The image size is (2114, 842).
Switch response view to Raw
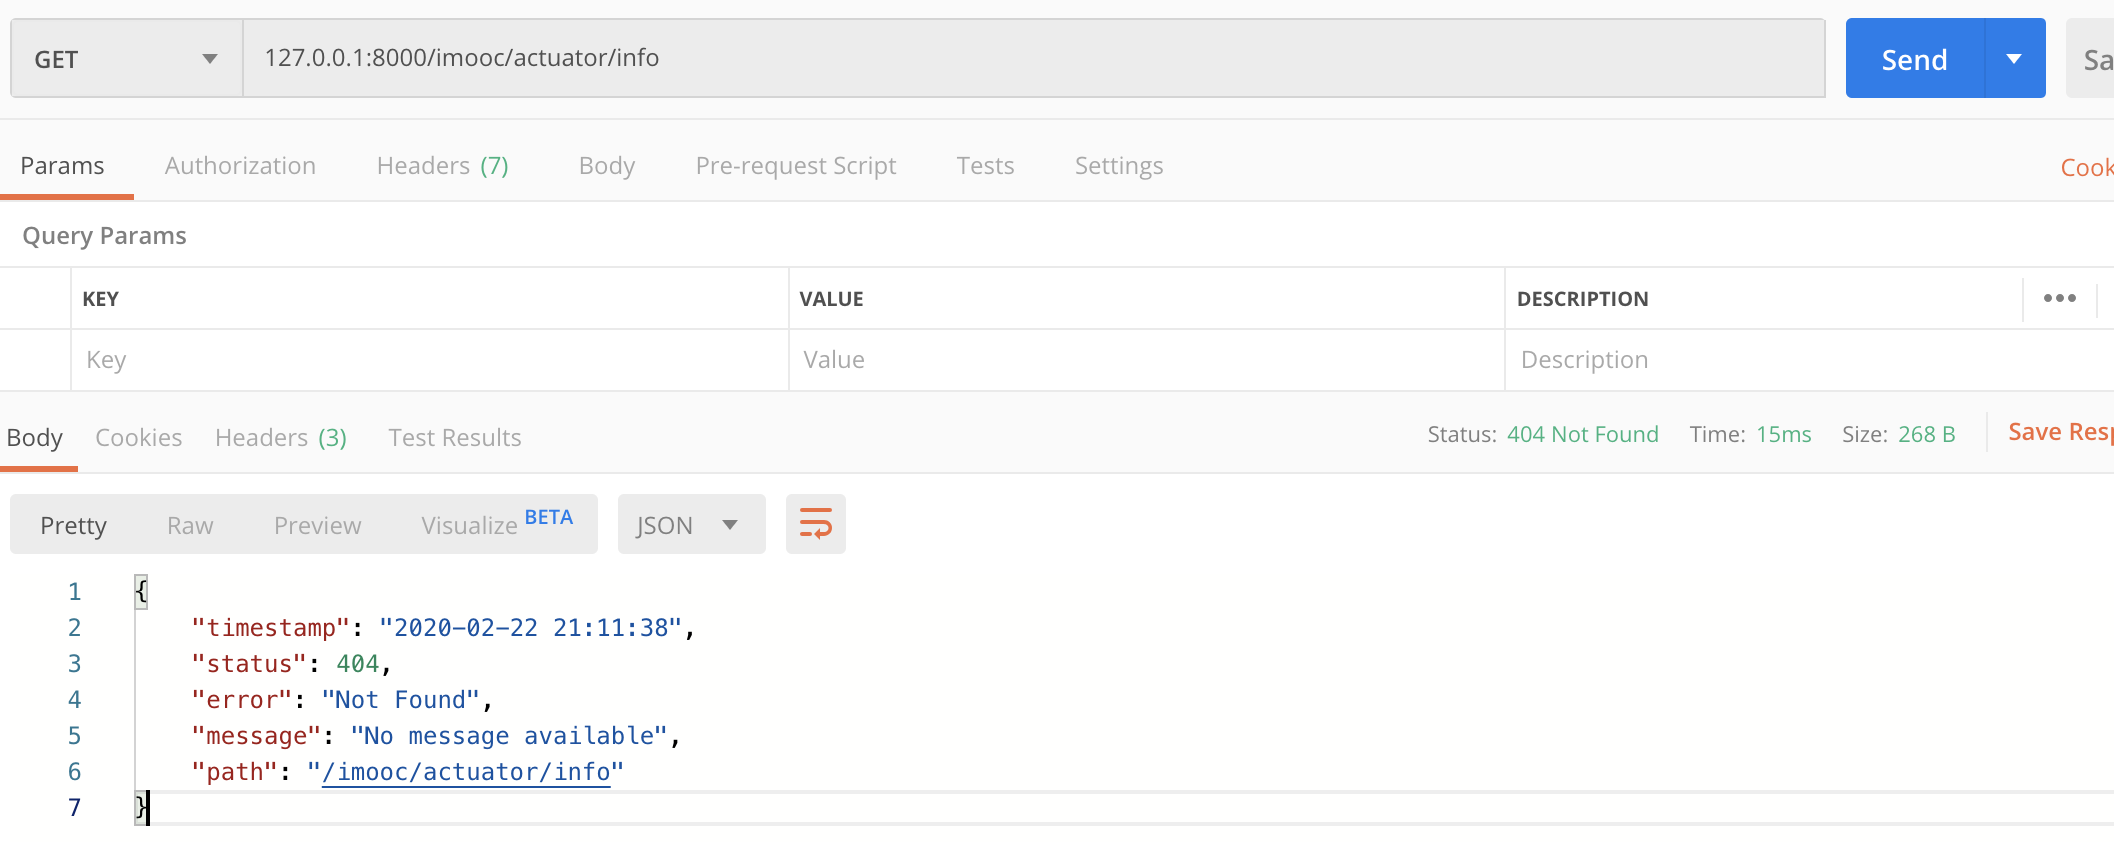tap(190, 526)
